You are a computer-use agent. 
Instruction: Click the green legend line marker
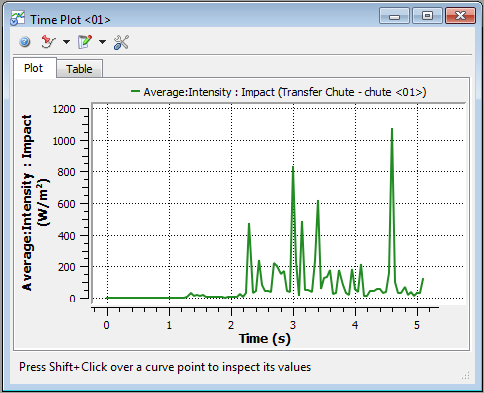click(x=135, y=91)
